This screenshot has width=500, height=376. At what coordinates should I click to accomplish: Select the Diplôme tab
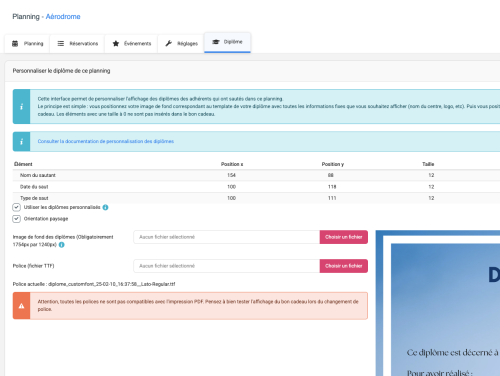227,42
